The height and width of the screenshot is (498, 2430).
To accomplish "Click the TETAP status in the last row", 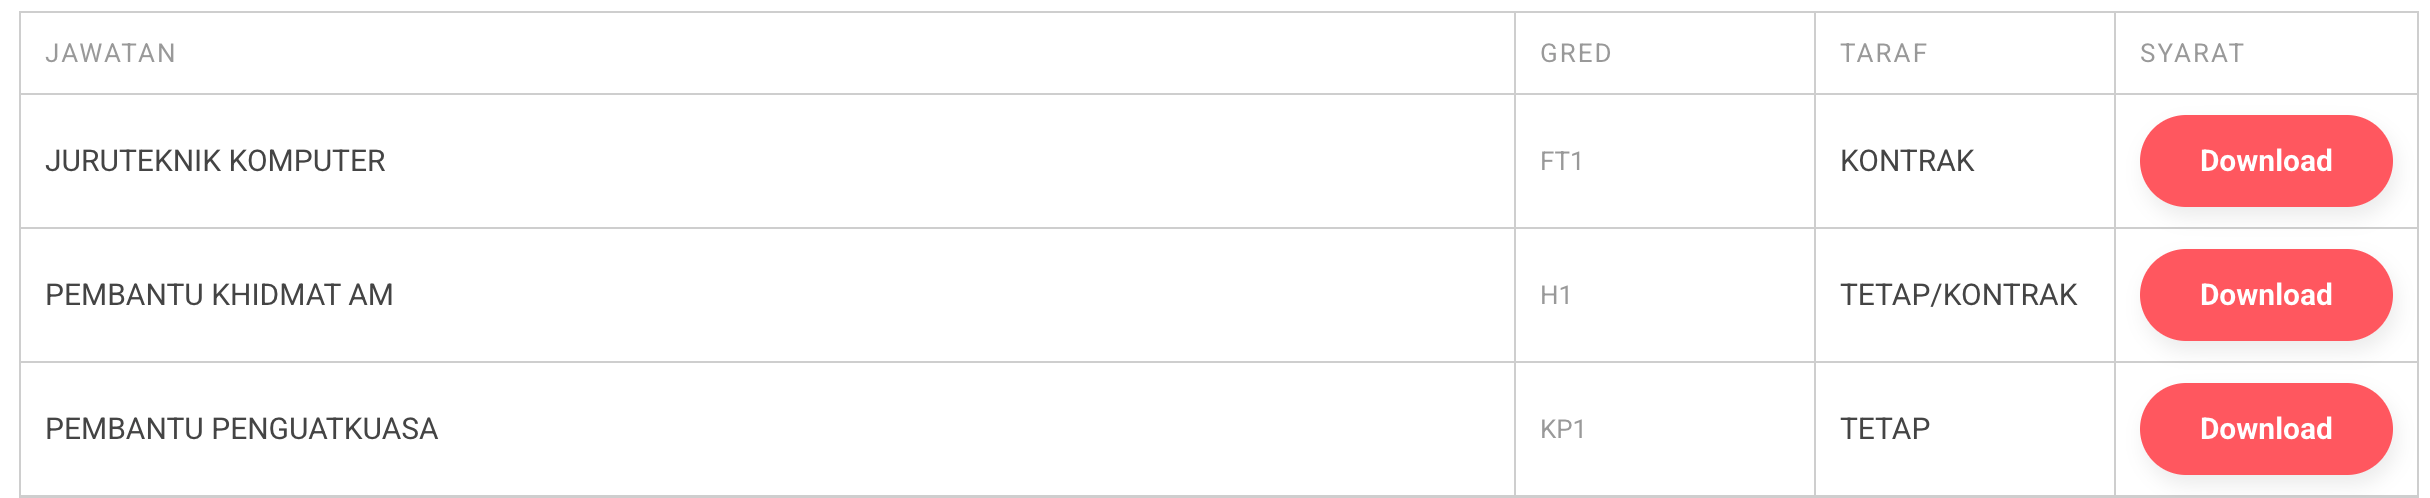I will point(1885,429).
